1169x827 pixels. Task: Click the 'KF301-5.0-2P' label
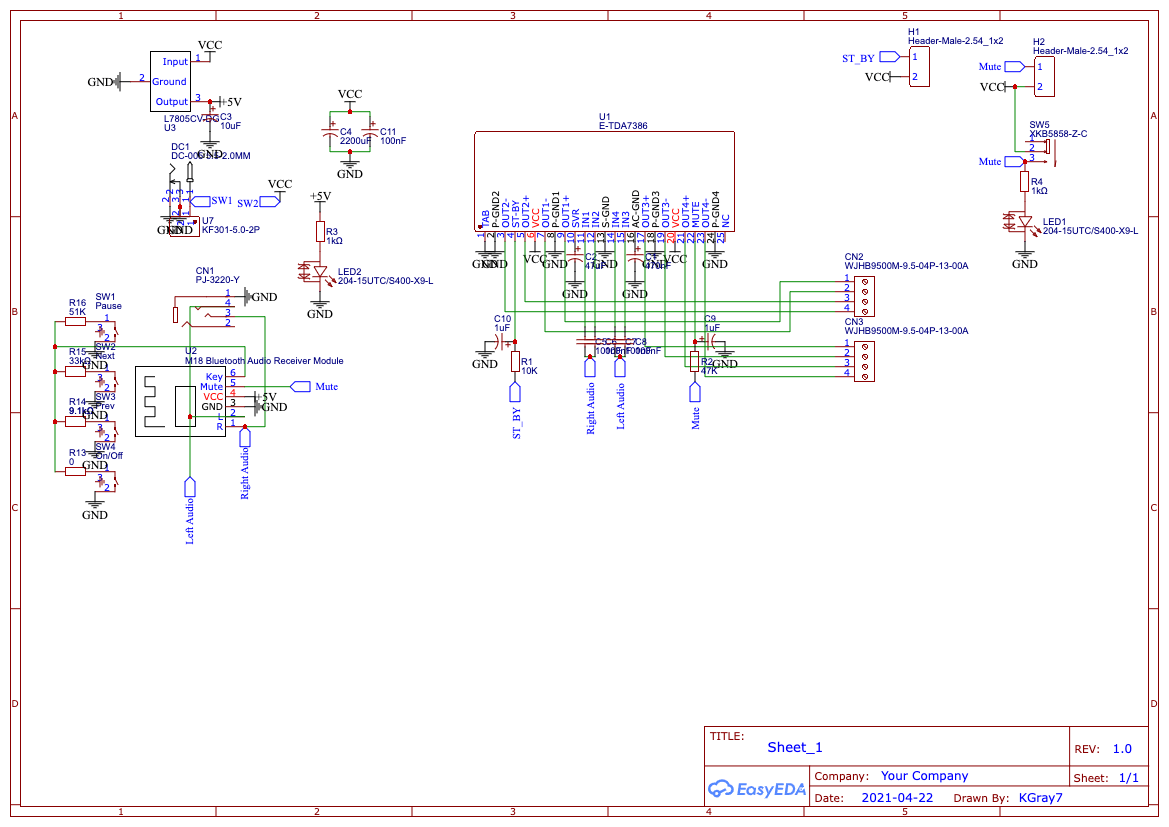[x=231, y=230]
